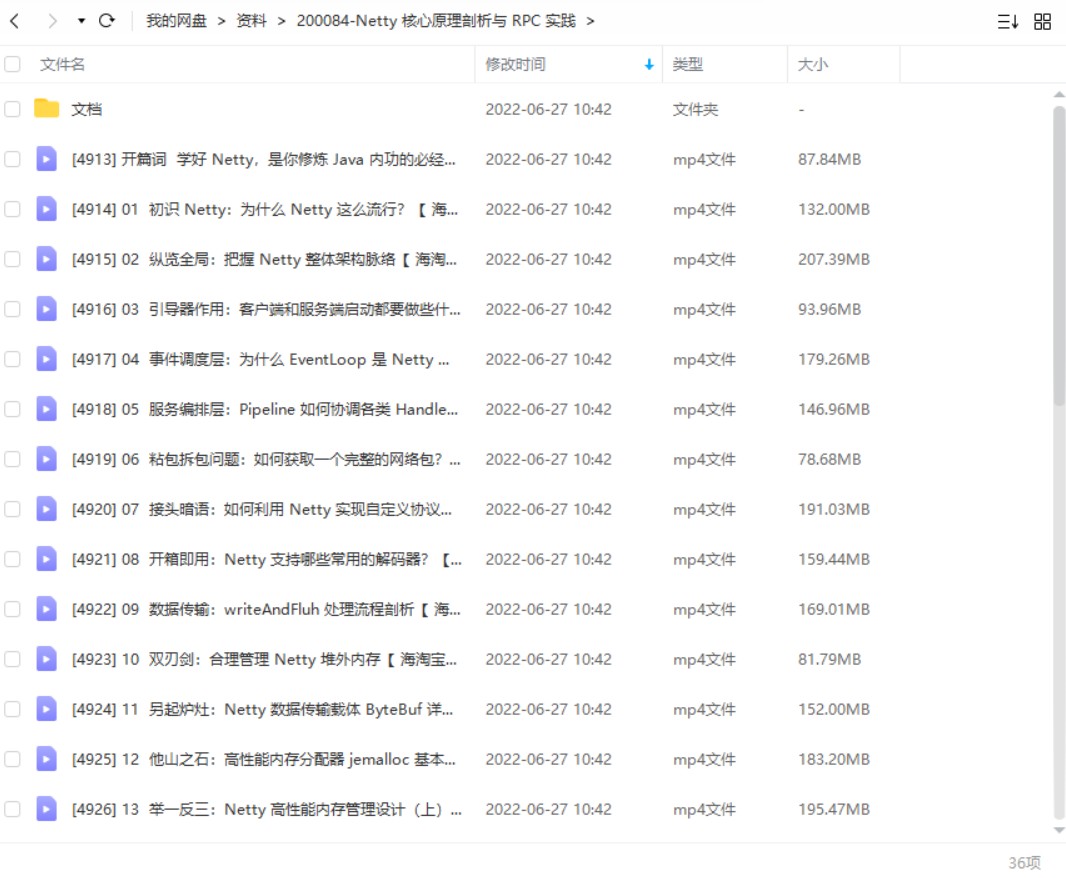Toggle the sort direction arrow
Viewport: 1066px width, 878px height.
649,65
